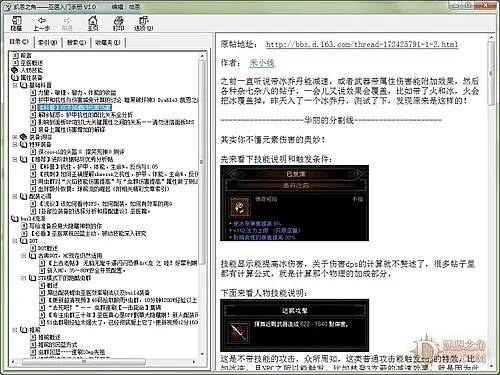Viewport: 500px width, 375px height.
Task: Open the bbs.d.163.com thread URL link
Action: point(362,44)
